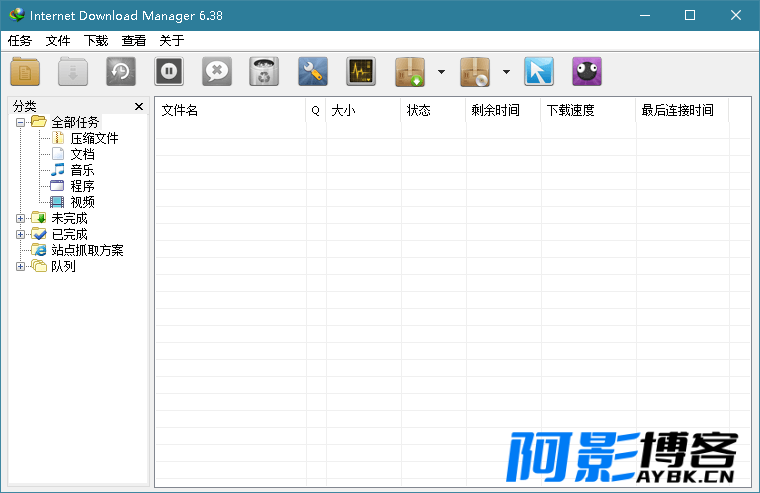Click the Stop All speech-bubble toolbar icon
This screenshot has height=493, width=760.
click(x=217, y=72)
